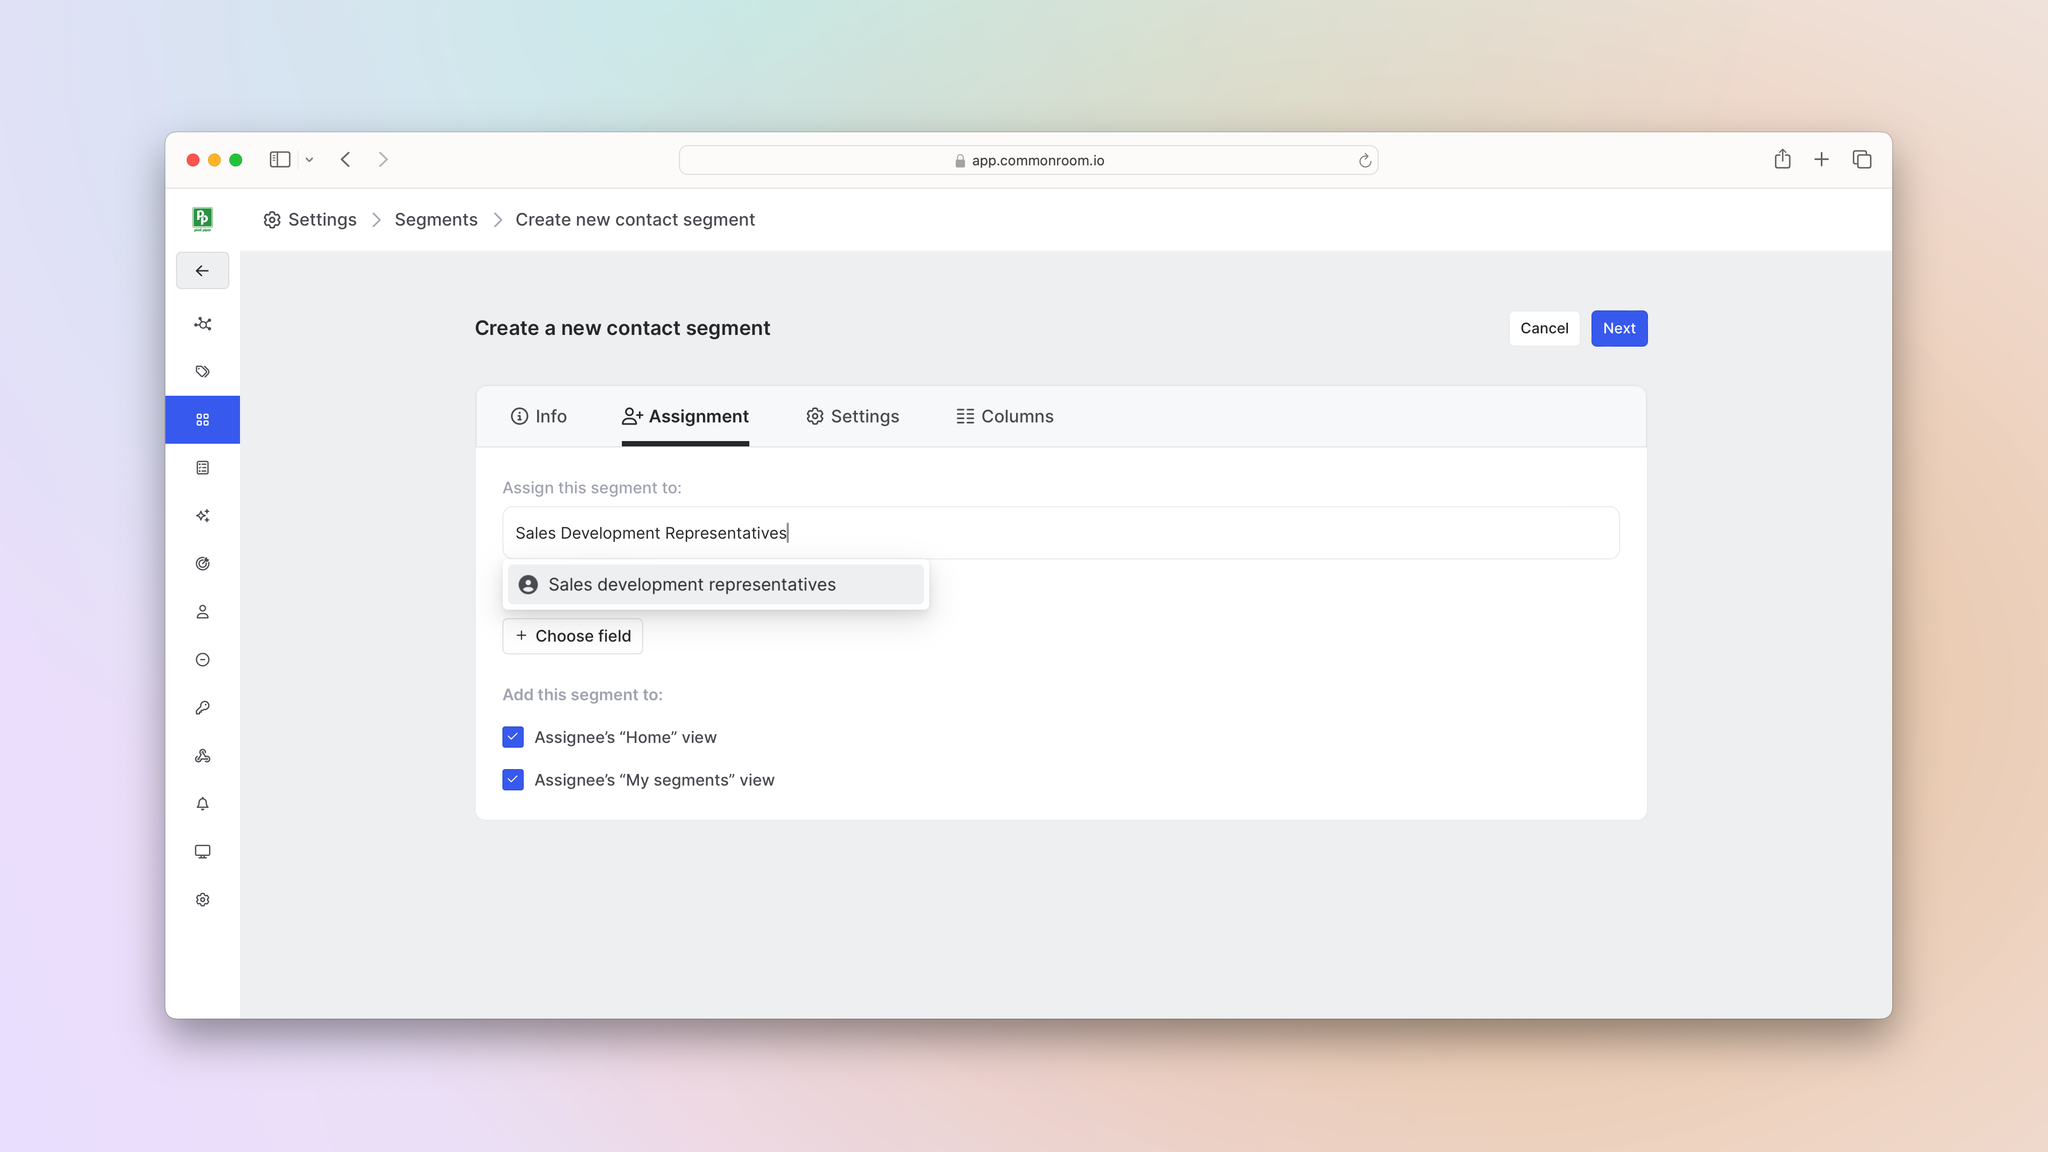The height and width of the screenshot is (1152, 2048).
Task: Open a new tab with plus icon
Action: tap(1821, 159)
